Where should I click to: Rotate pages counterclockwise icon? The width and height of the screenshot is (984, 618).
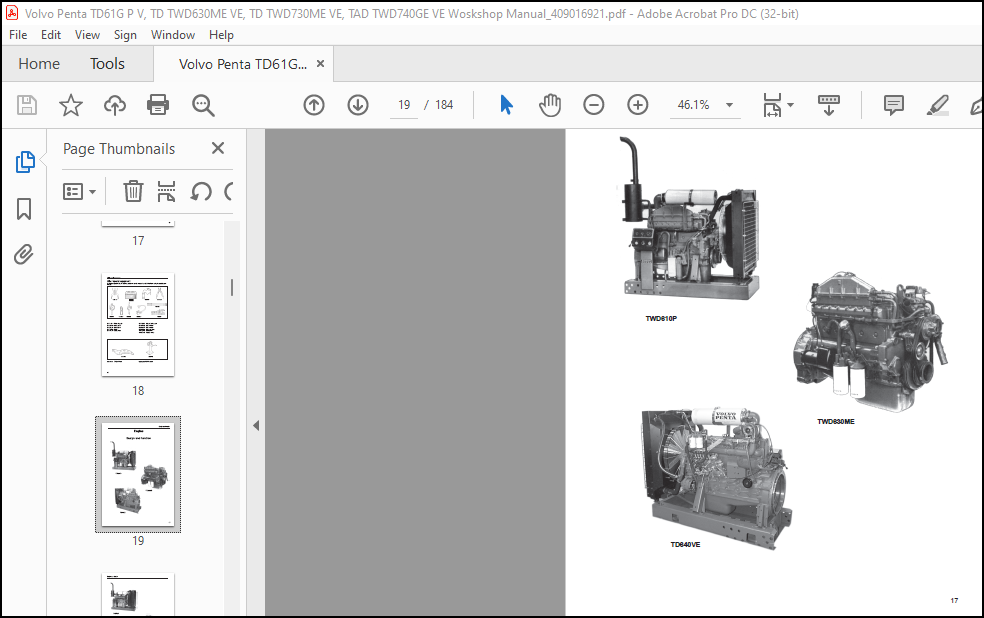pos(201,191)
